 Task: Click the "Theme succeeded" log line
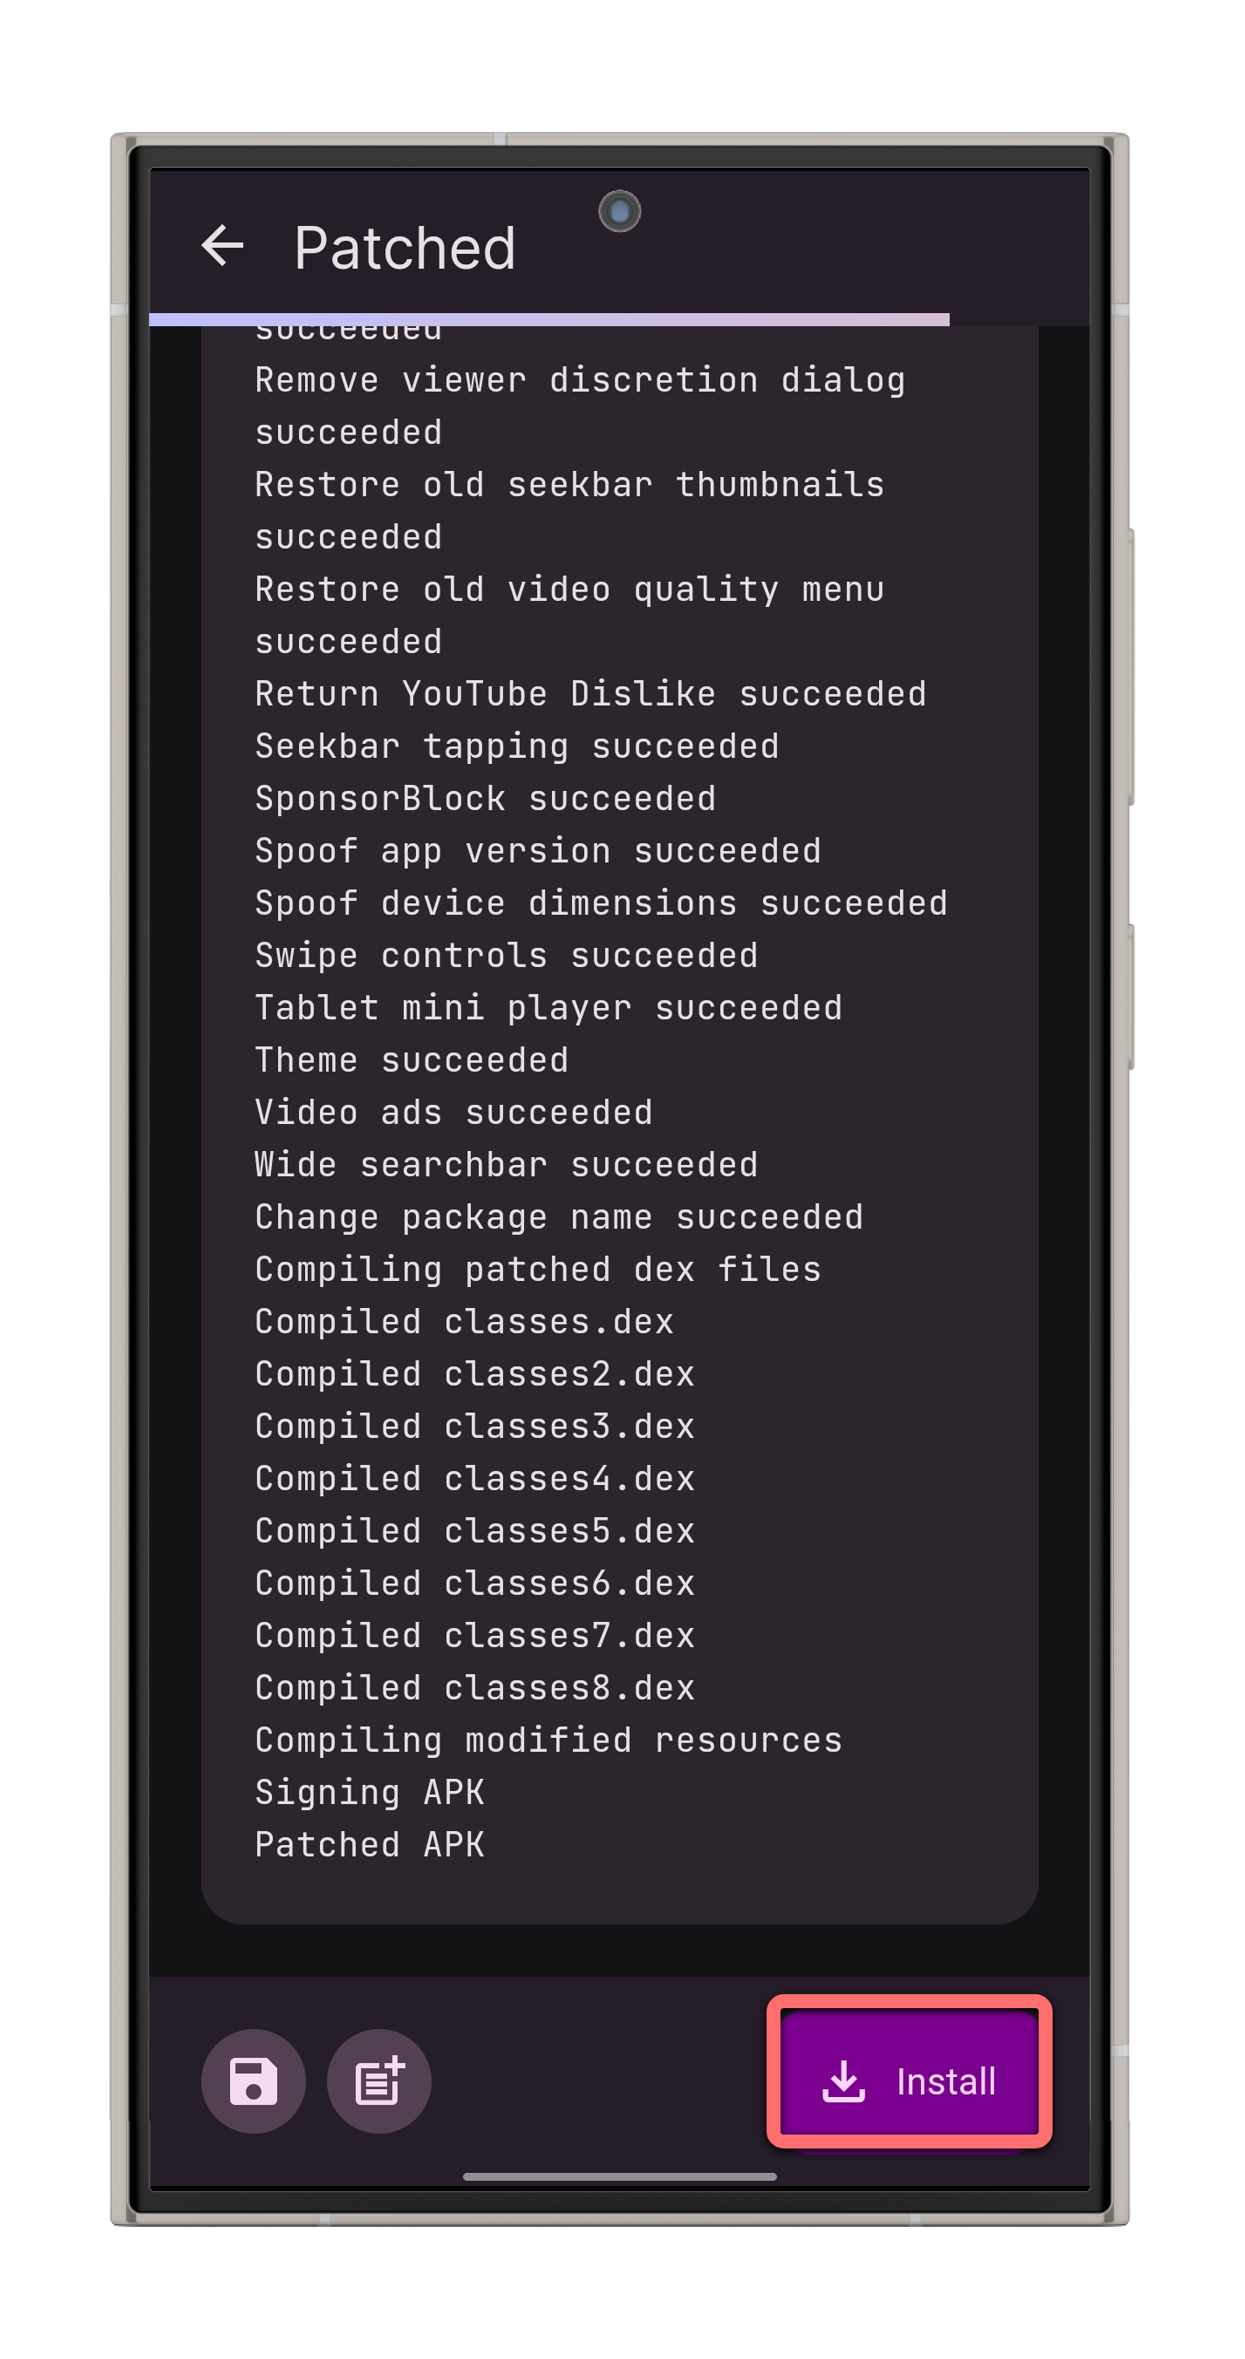[411, 1059]
